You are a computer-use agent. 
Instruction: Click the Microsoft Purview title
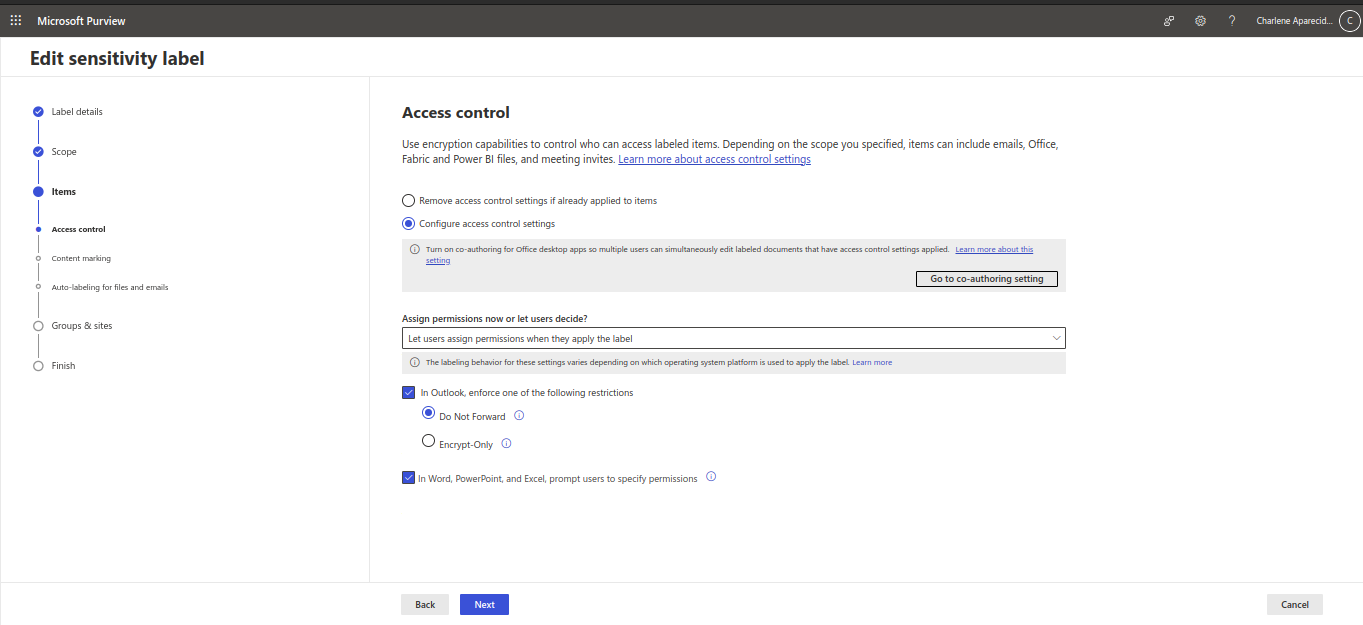[82, 20]
